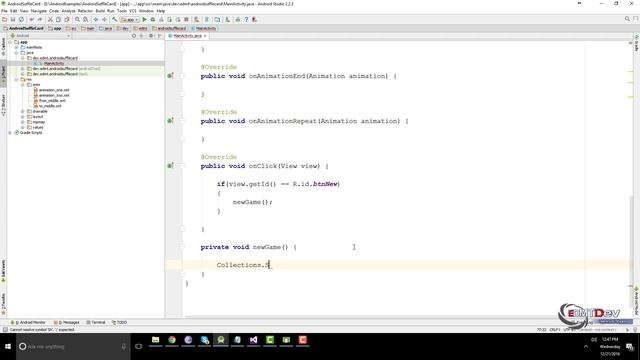The width and height of the screenshot is (640, 360).
Task: Click the scroll-from-source target icon in Project panel
Action: [134, 36]
